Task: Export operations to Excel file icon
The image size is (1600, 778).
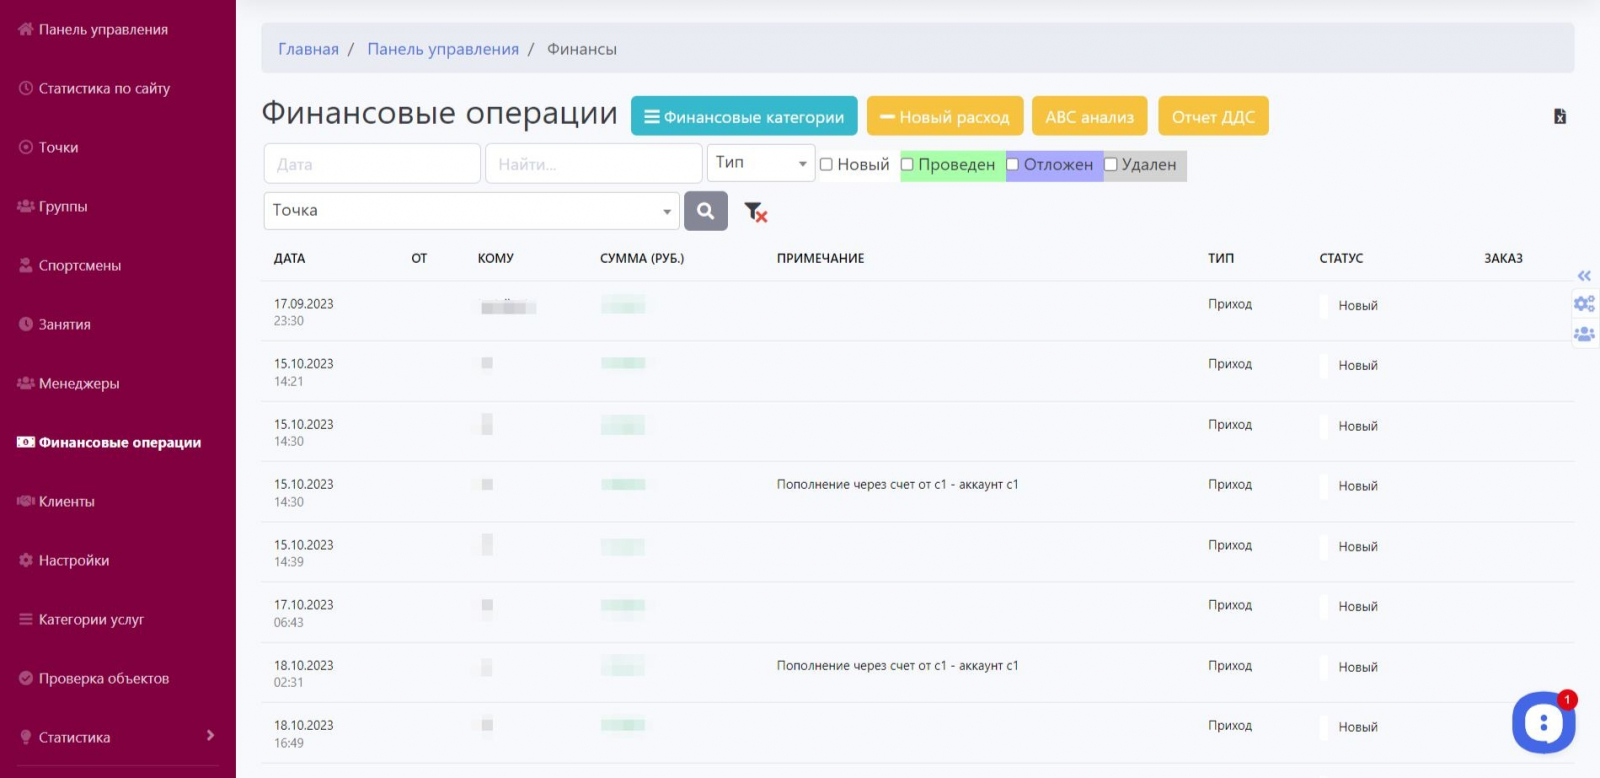Action: tap(1559, 117)
